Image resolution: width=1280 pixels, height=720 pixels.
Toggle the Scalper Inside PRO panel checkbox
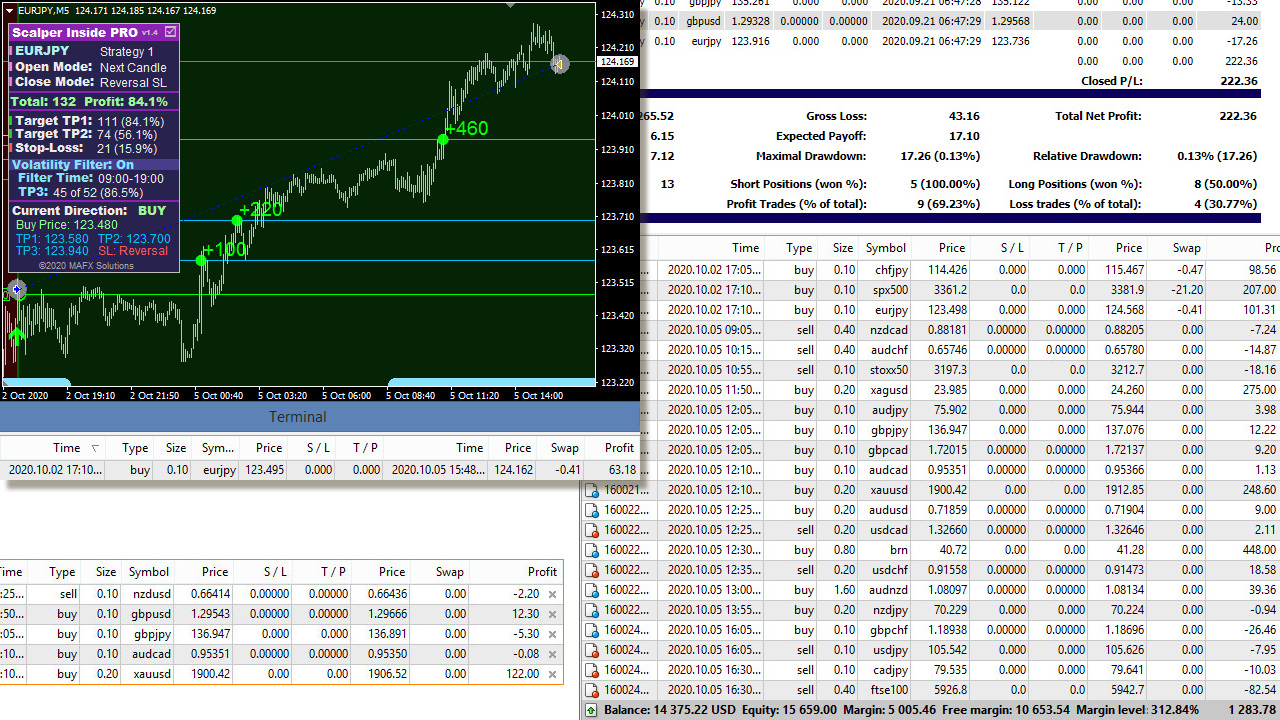[170, 32]
